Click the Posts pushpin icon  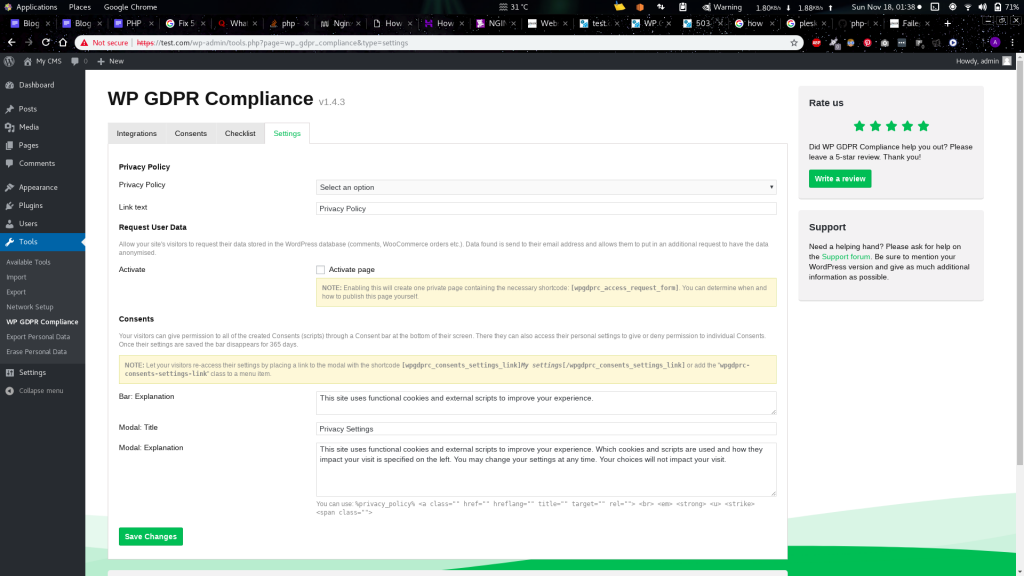tap(10, 109)
